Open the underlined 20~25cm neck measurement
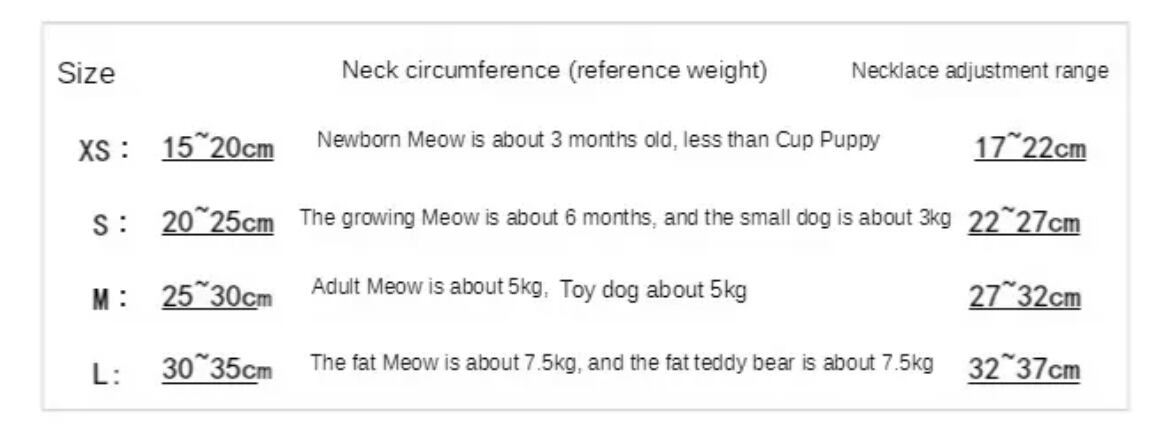This screenshot has height=437, width=1170. coord(218,223)
